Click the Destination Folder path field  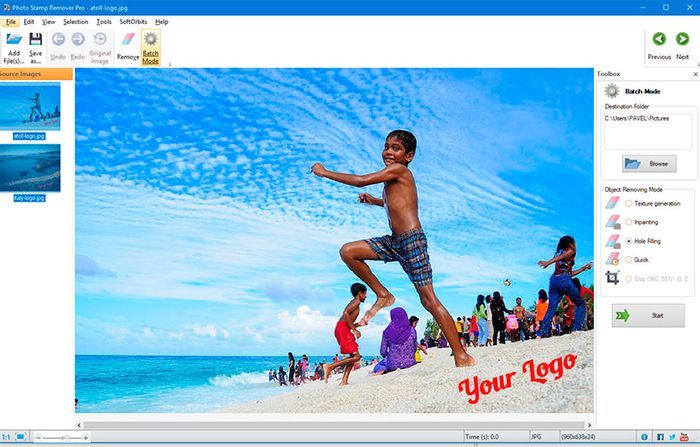pyautogui.click(x=648, y=132)
